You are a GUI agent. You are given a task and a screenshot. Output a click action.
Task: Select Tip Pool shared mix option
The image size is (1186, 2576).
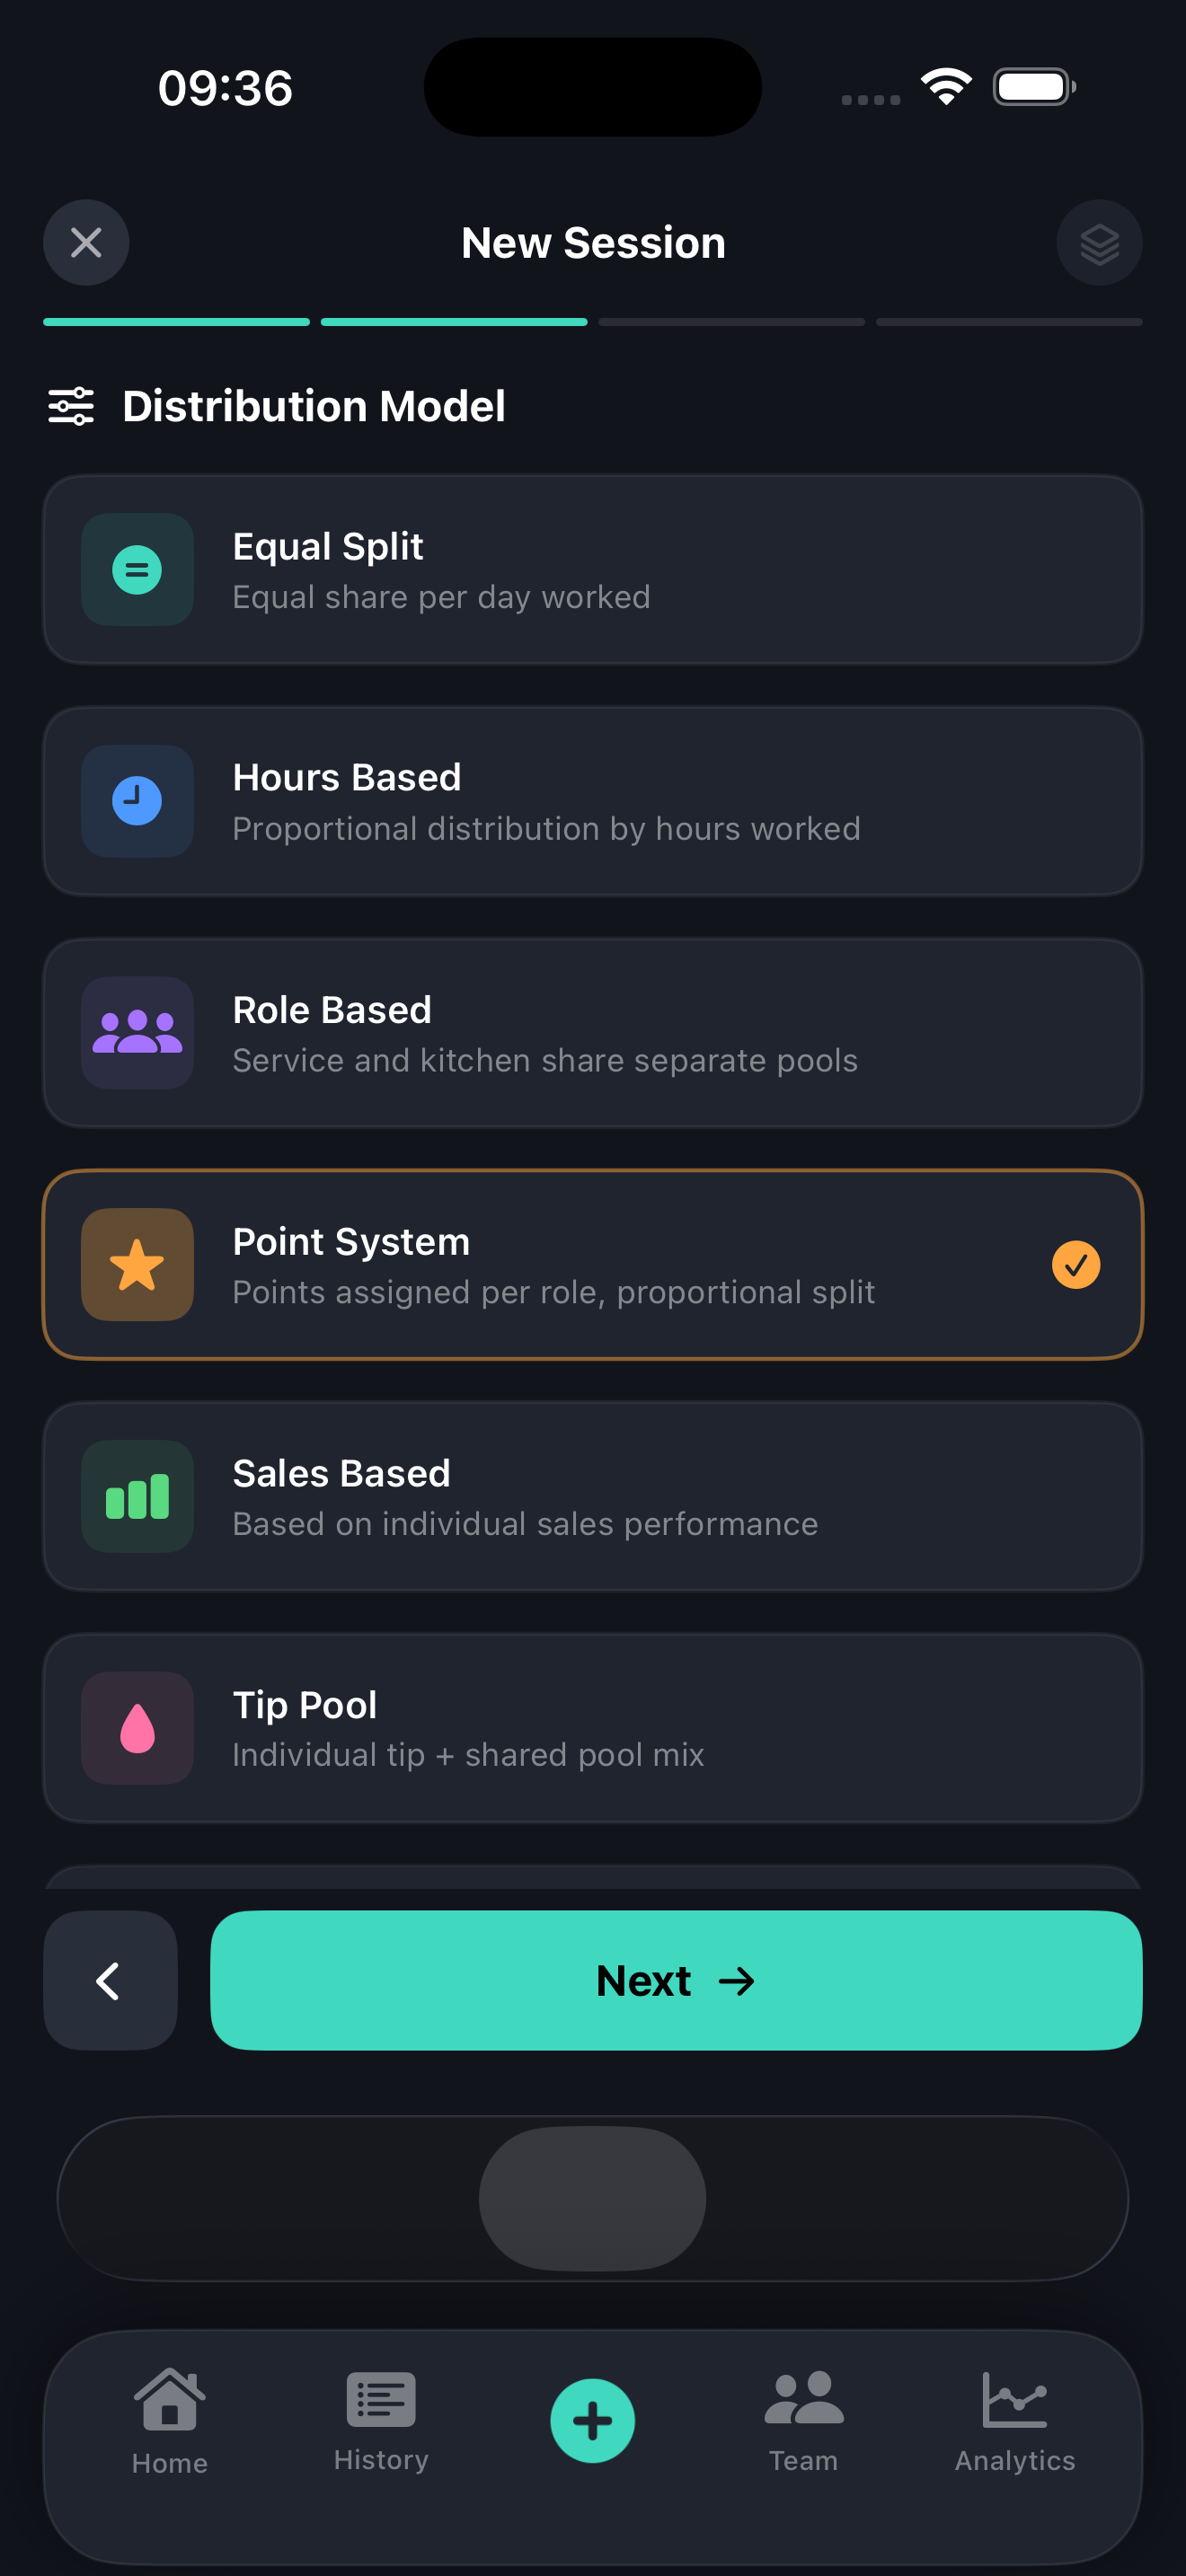pos(593,1728)
